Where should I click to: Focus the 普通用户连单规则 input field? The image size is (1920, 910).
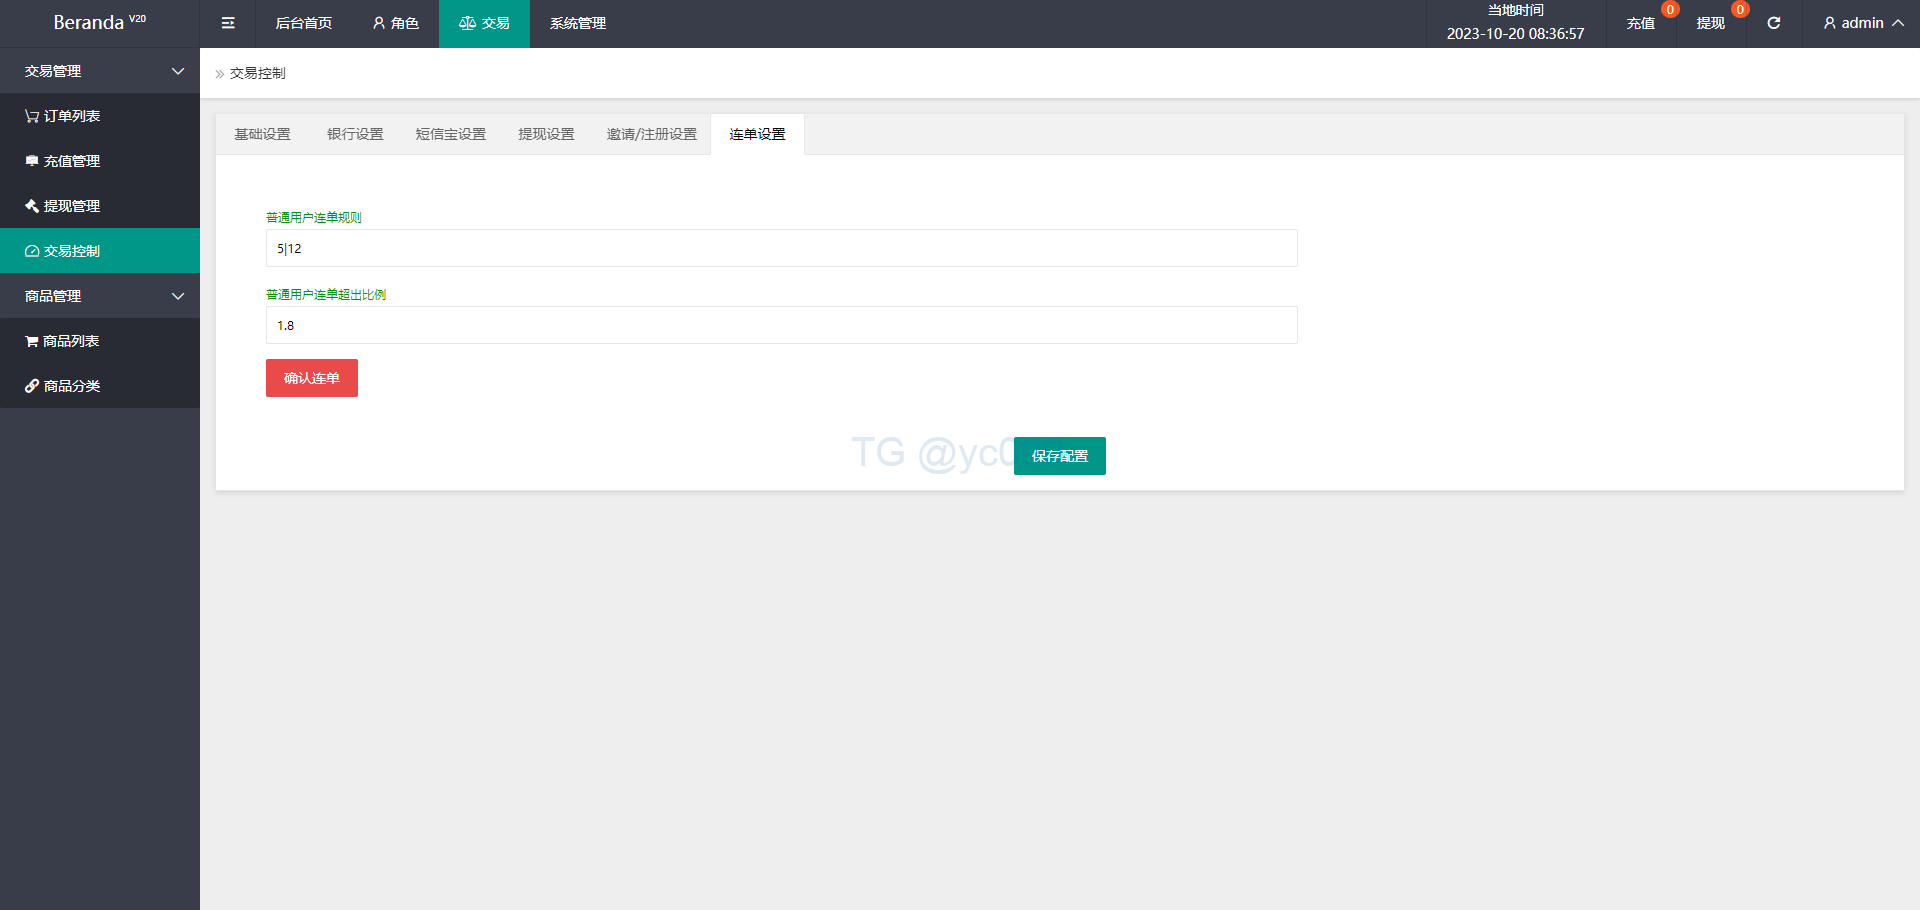[x=781, y=248]
